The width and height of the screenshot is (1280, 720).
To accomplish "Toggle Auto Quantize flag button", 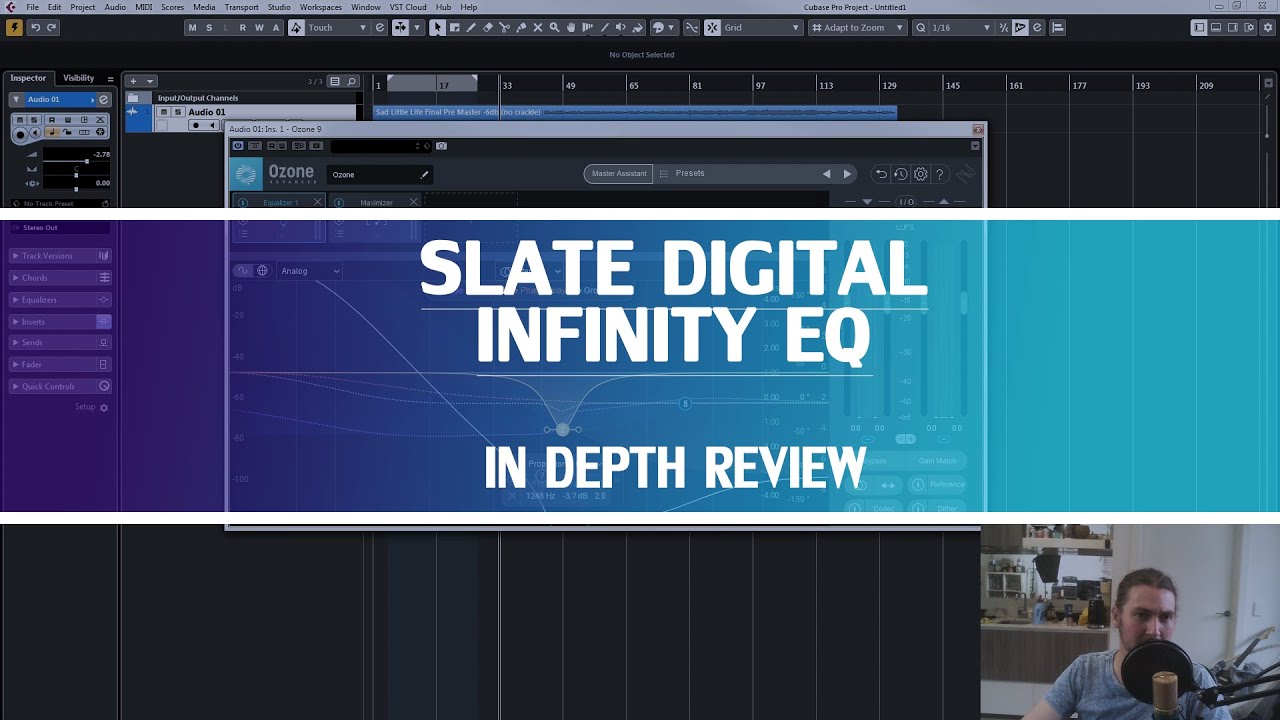I will point(1020,27).
